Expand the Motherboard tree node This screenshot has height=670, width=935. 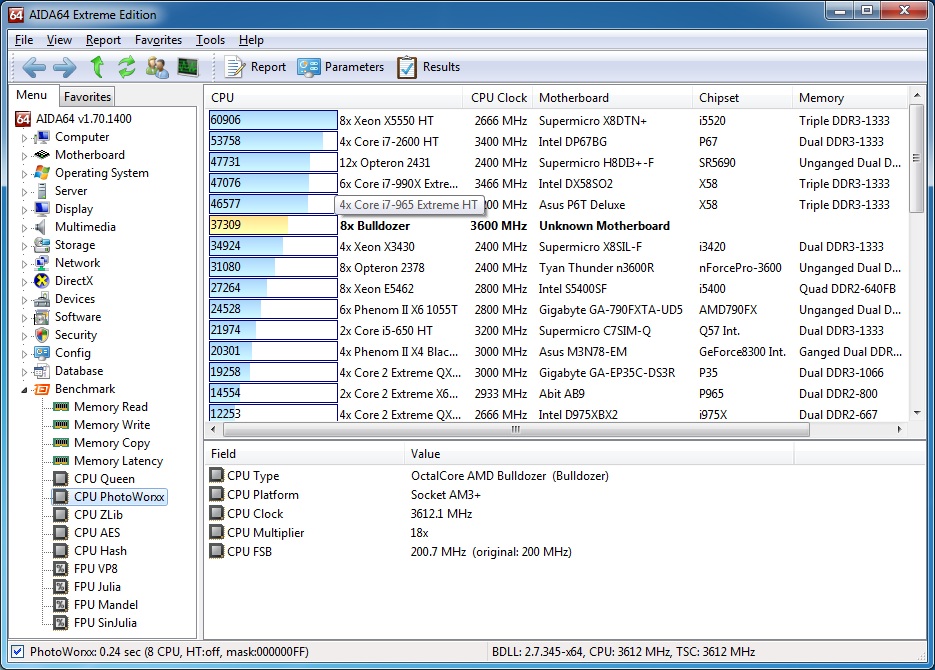pyautogui.click(x=24, y=156)
